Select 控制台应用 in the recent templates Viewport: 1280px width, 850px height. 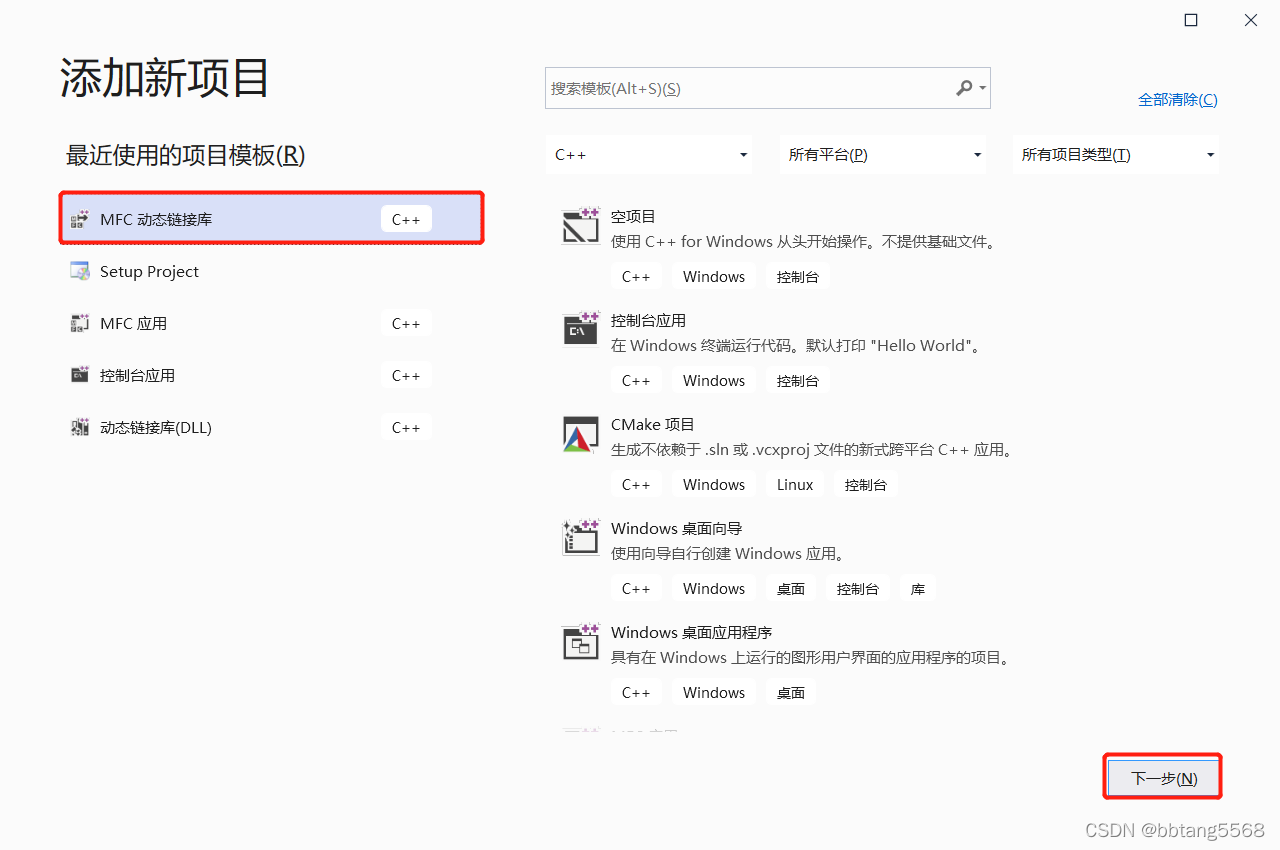[272, 375]
